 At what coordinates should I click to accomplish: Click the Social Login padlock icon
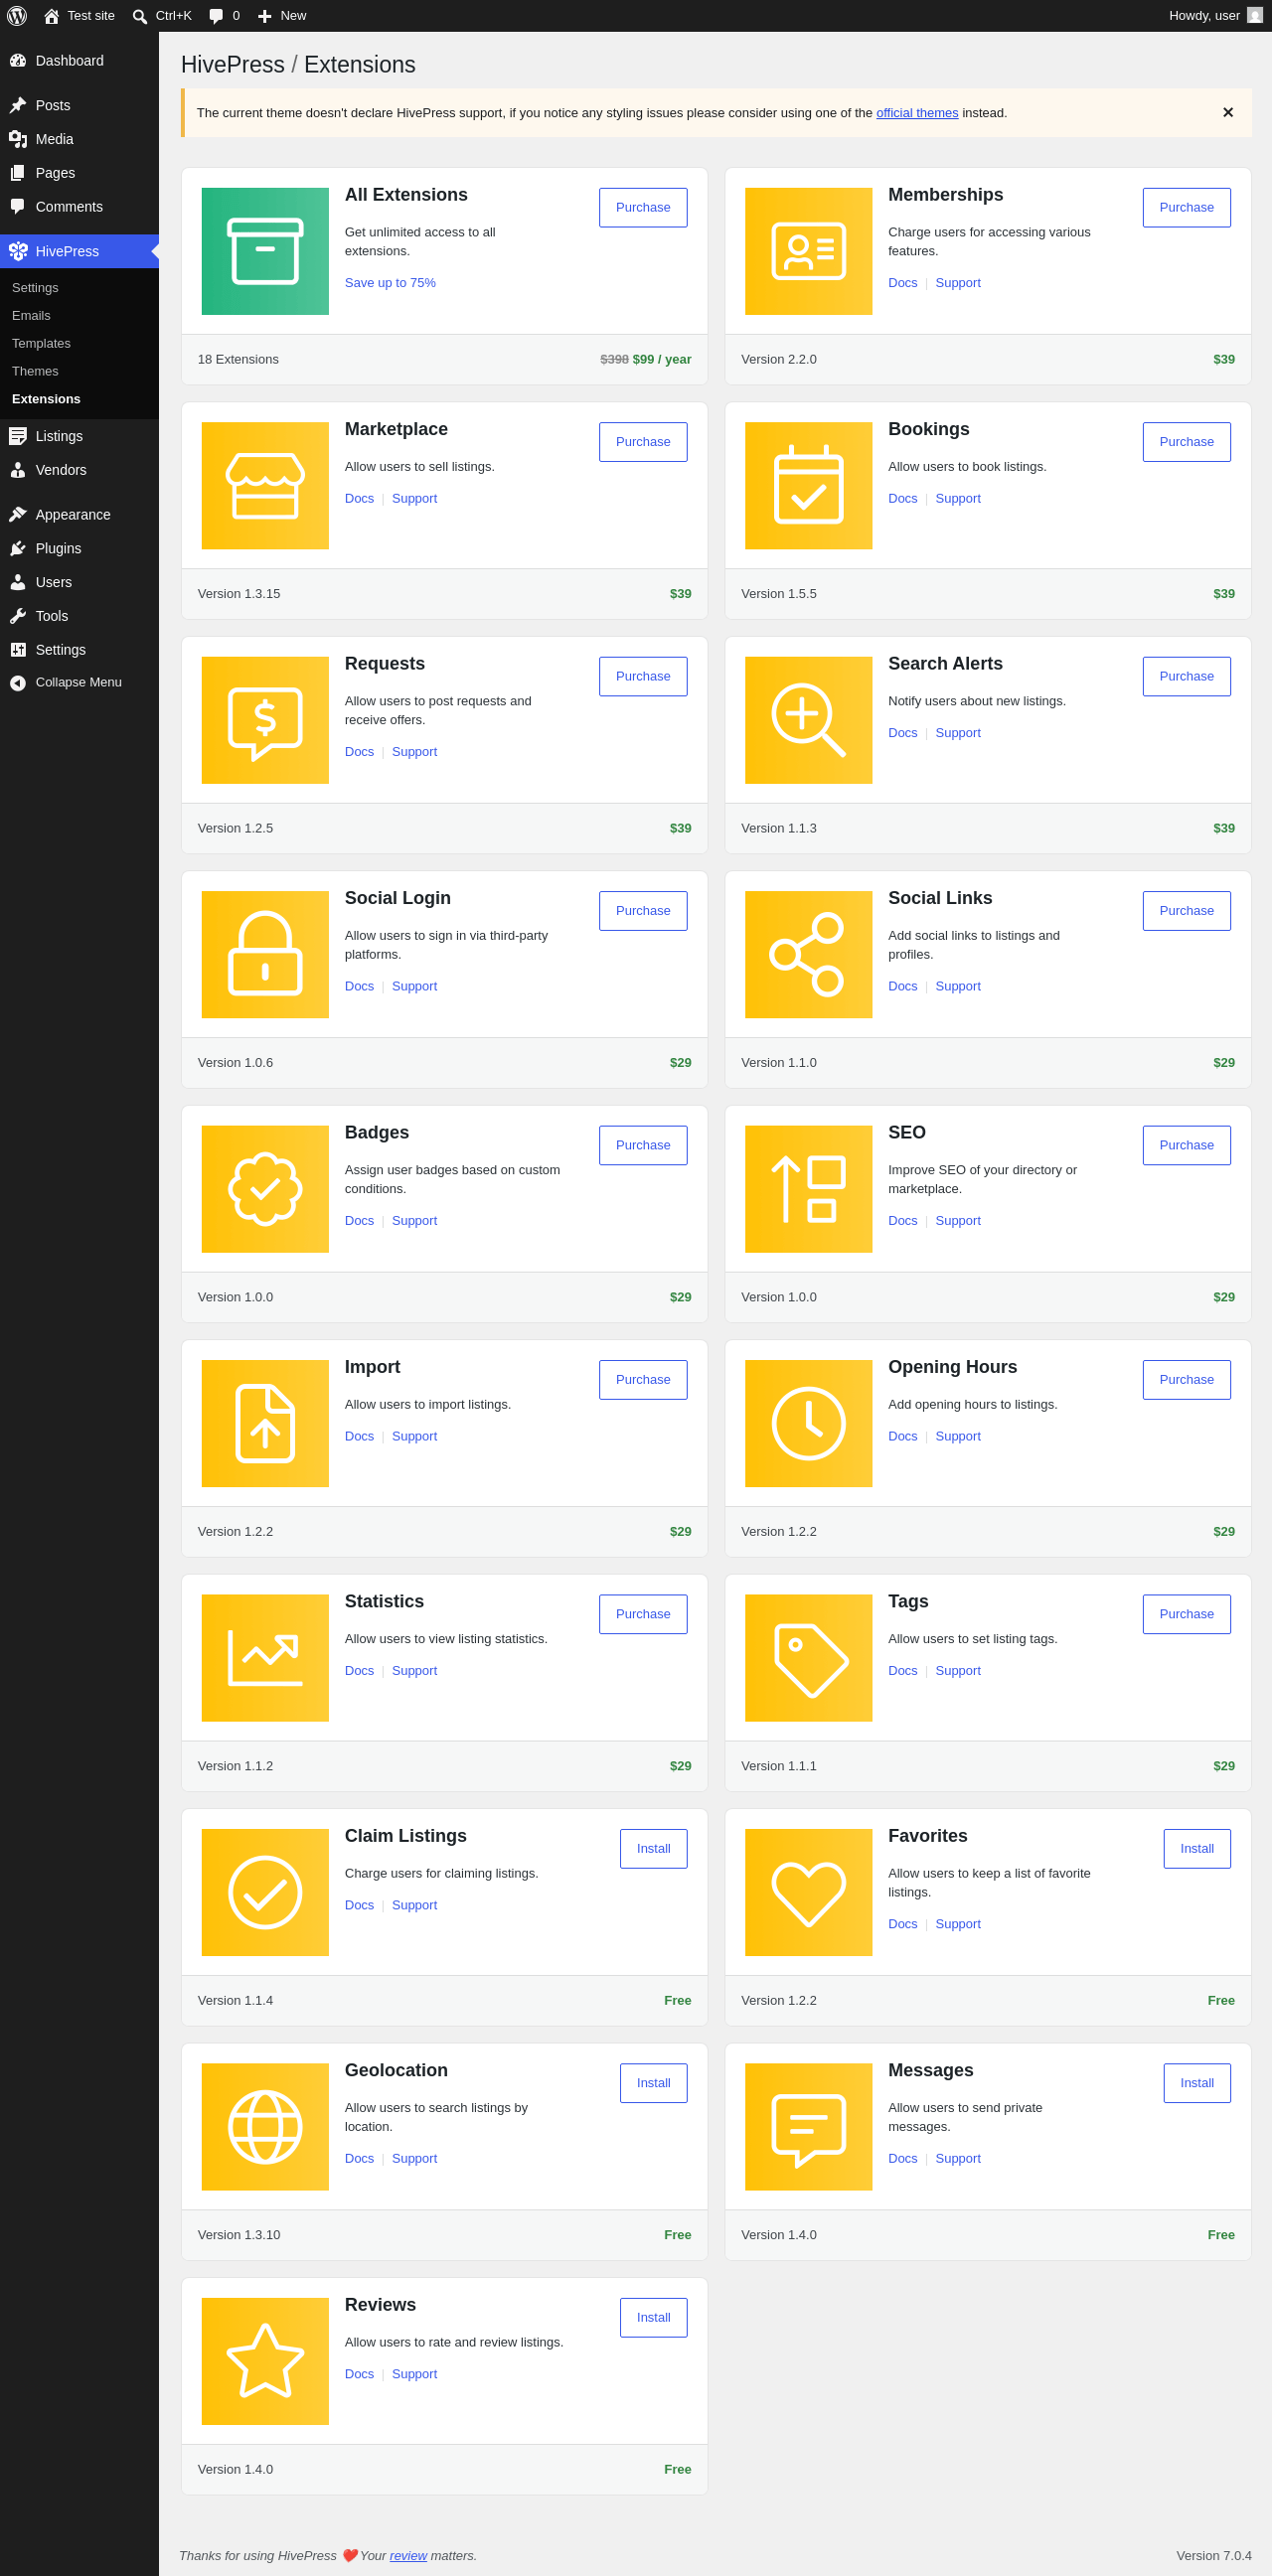pyautogui.click(x=265, y=955)
